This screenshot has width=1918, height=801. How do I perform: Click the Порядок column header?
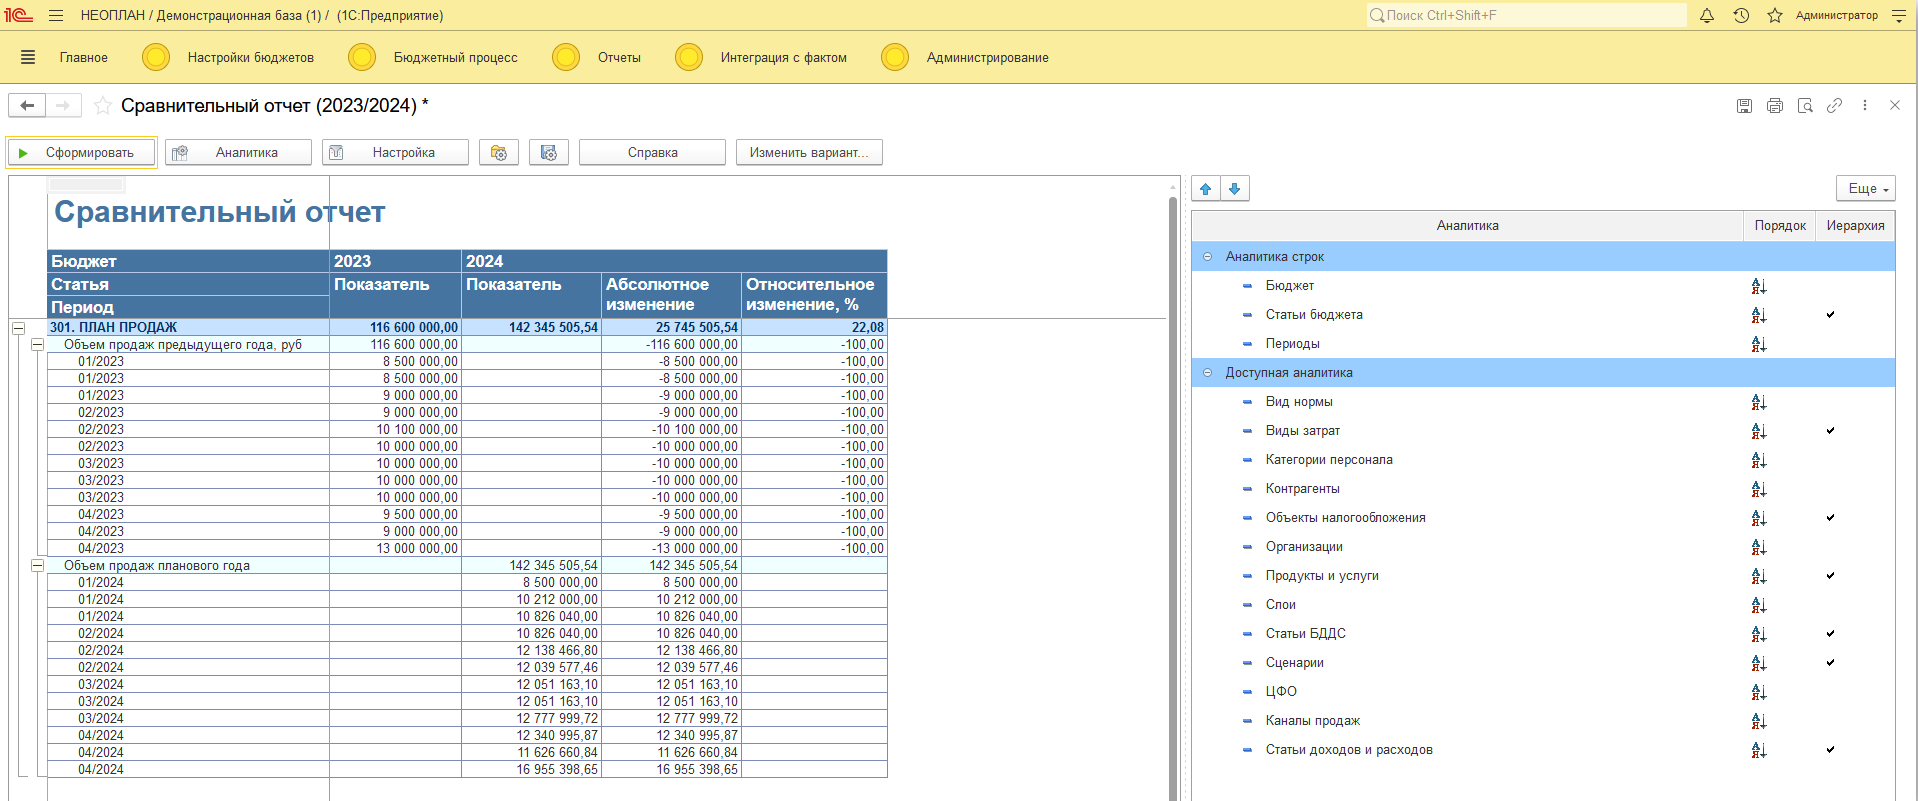click(x=1780, y=226)
